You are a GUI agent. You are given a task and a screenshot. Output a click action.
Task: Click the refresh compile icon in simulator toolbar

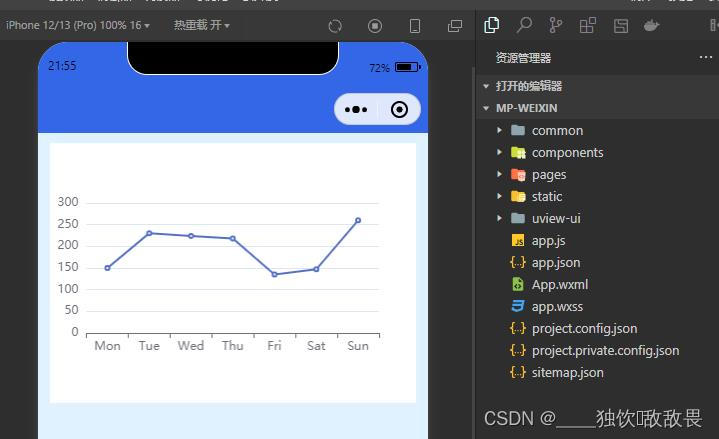tap(335, 26)
